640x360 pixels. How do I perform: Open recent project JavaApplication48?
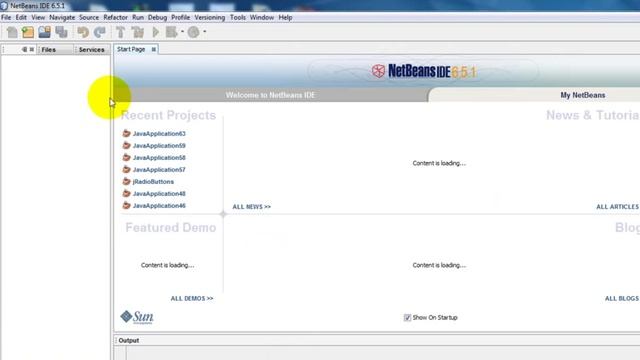coord(159,194)
